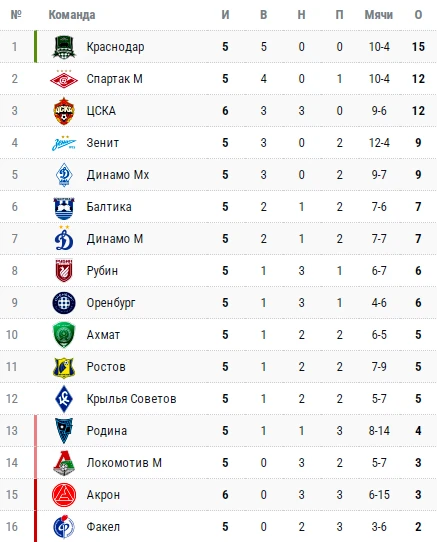Click the О points column header
Image resolution: width=437 pixels, height=542 pixels.
coord(418,15)
